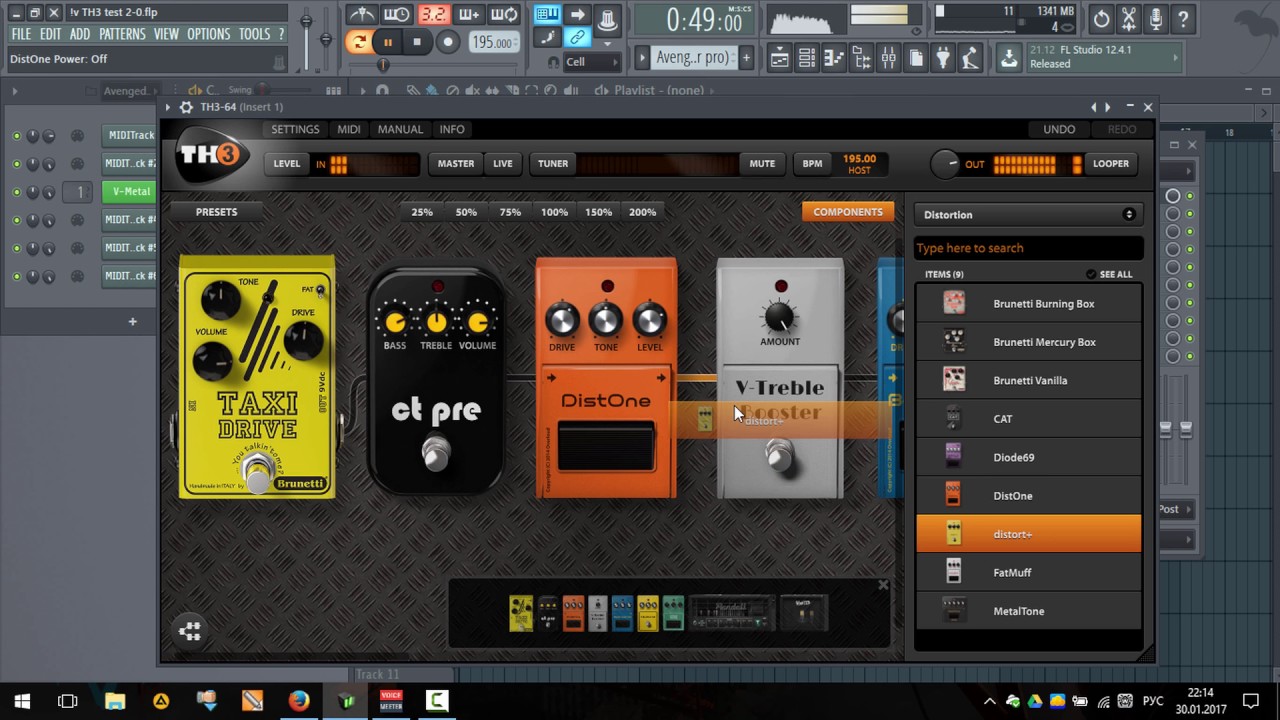This screenshot has height=720, width=1280.
Task: Toggle the COMPONENTS panel button
Action: coord(848,212)
